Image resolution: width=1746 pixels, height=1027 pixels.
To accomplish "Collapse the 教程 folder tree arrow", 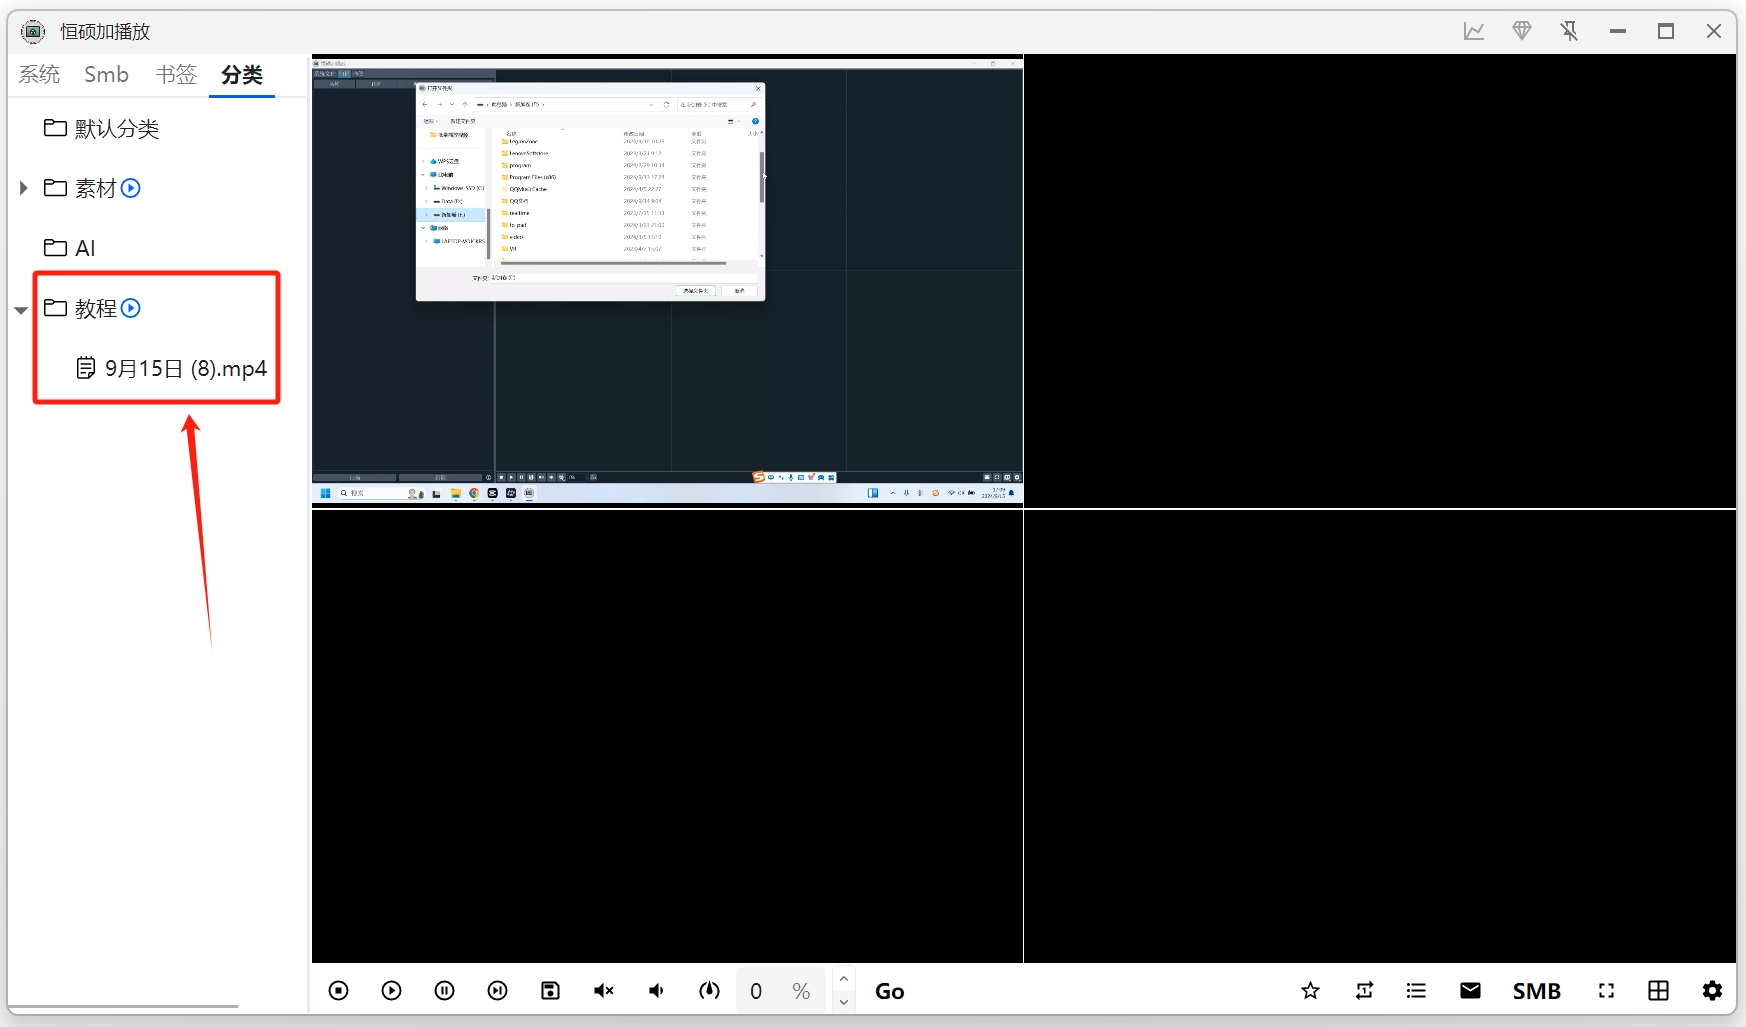I will (21, 310).
